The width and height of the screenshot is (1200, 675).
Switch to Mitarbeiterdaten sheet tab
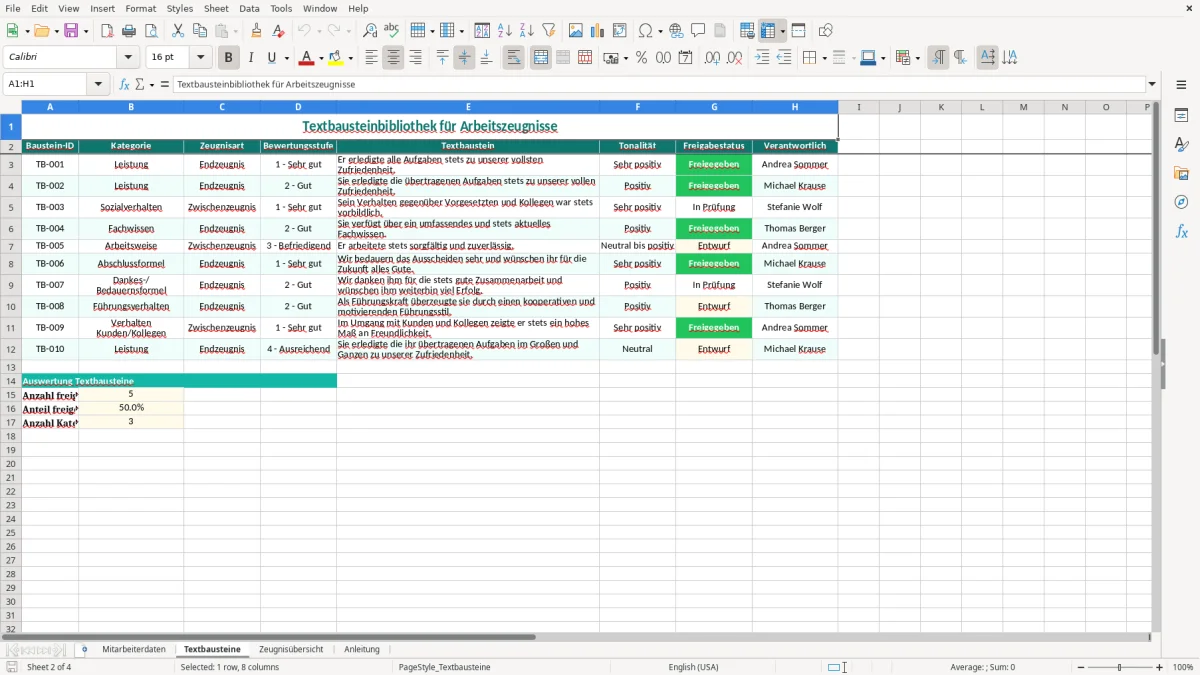(x=134, y=649)
